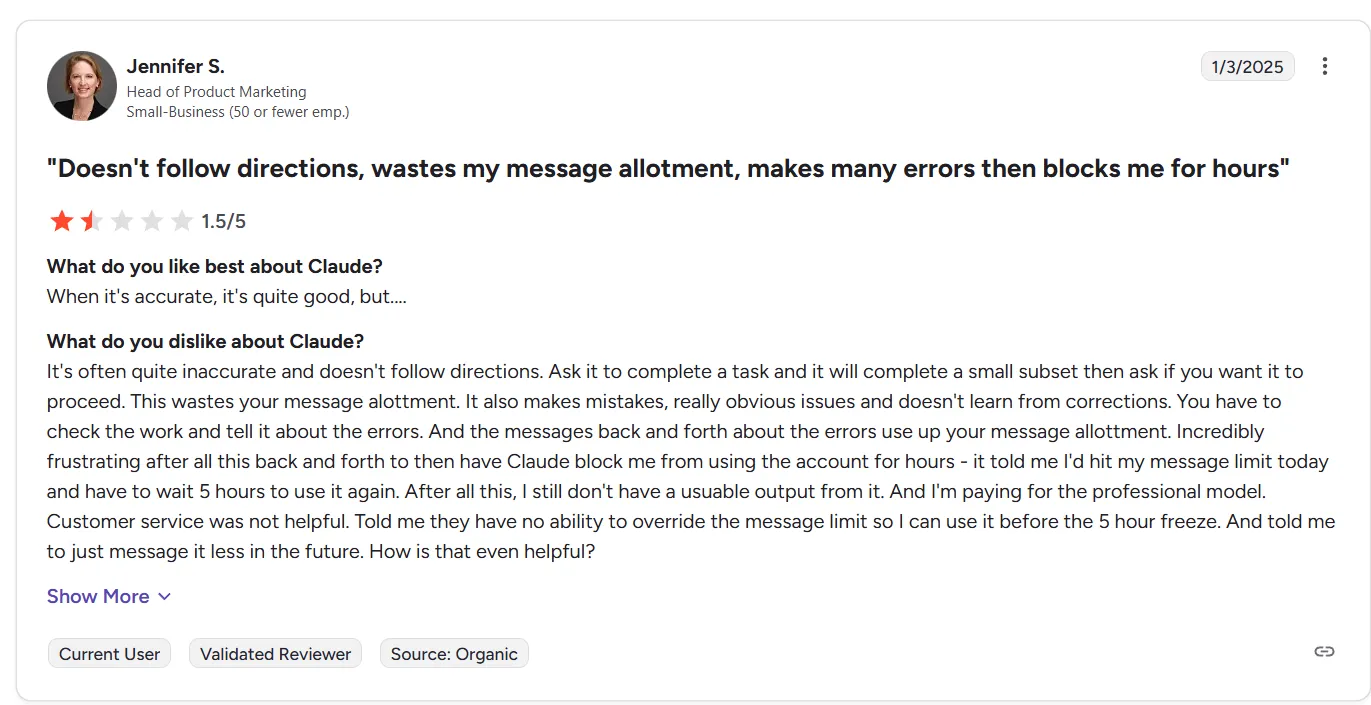Click the fifth gray star
The width and height of the screenshot is (1371, 705).
pyautogui.click(x=182, y=221)
